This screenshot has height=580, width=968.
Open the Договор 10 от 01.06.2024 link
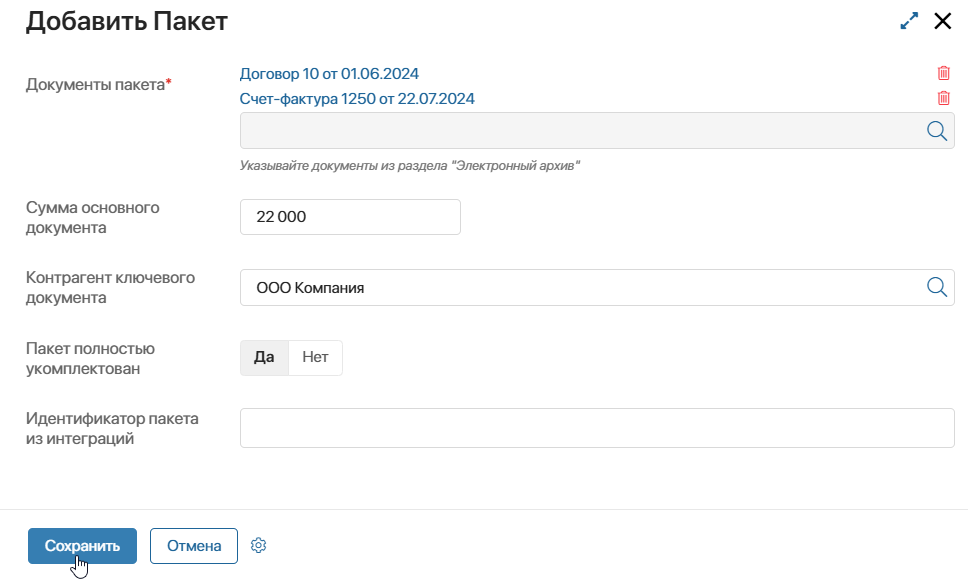pyautogui.click(x=329, y=73)
